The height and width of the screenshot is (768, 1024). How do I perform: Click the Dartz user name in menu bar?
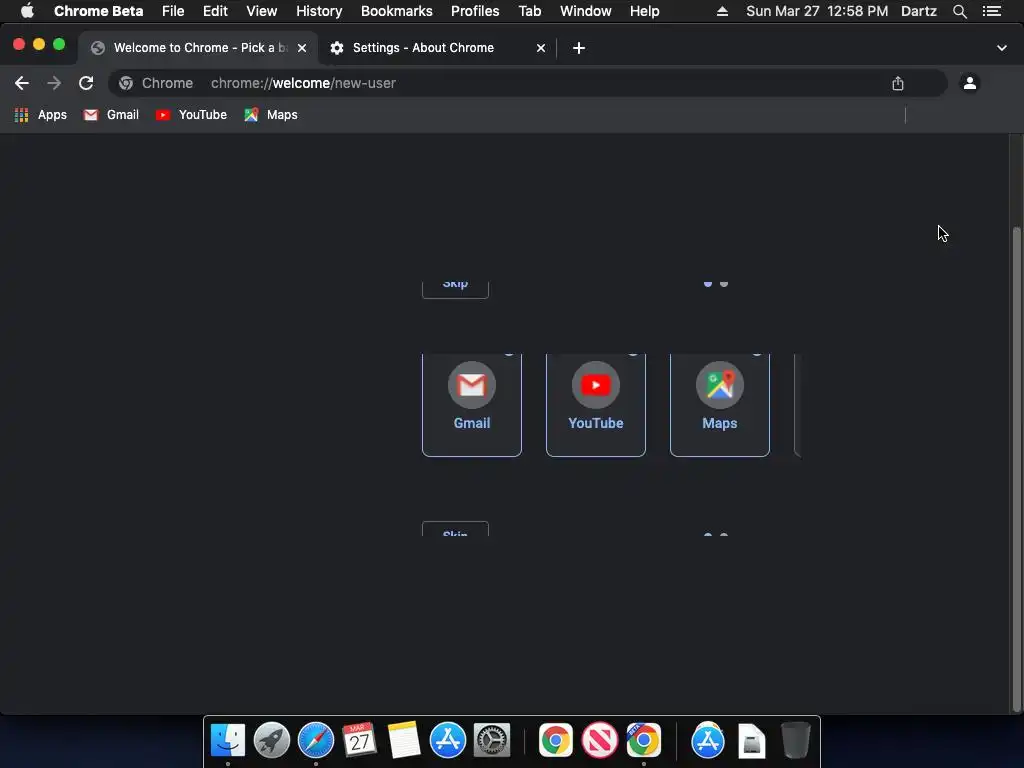click(918, 11)
